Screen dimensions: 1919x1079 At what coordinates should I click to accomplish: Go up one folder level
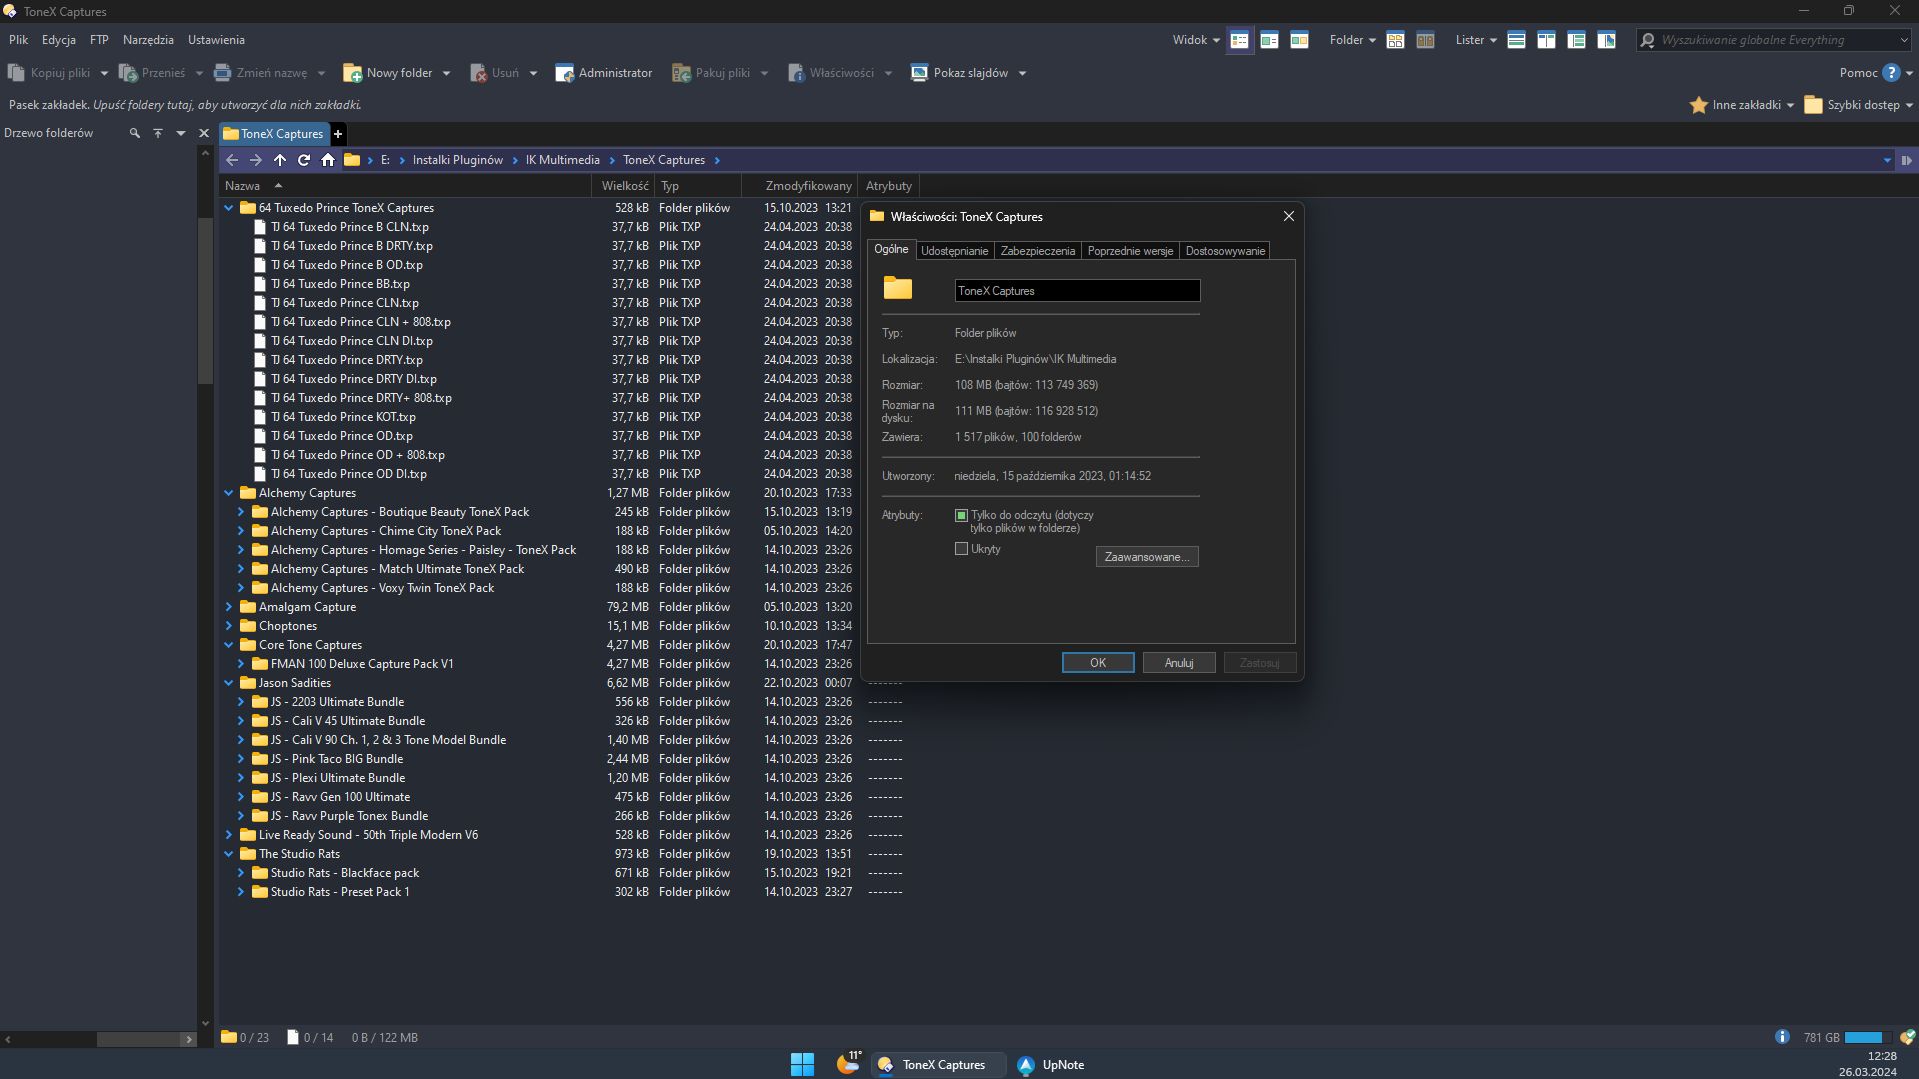tap(280, 160)
